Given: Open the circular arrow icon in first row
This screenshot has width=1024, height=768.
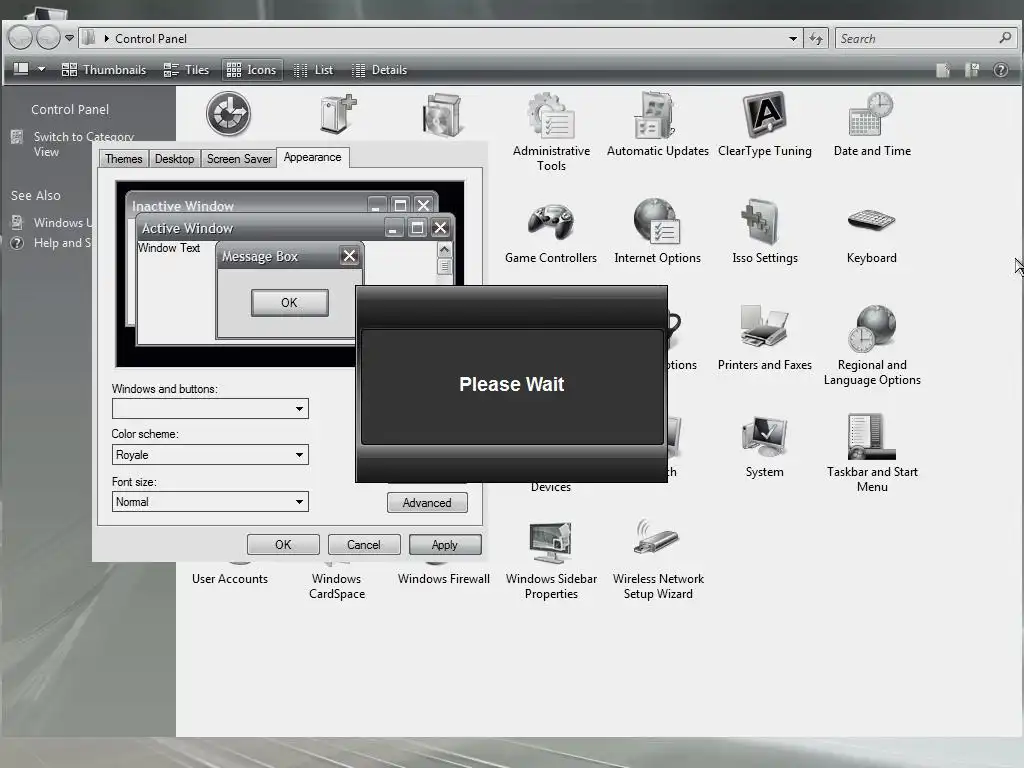Looking at the screenshot, I should point(229,114).
